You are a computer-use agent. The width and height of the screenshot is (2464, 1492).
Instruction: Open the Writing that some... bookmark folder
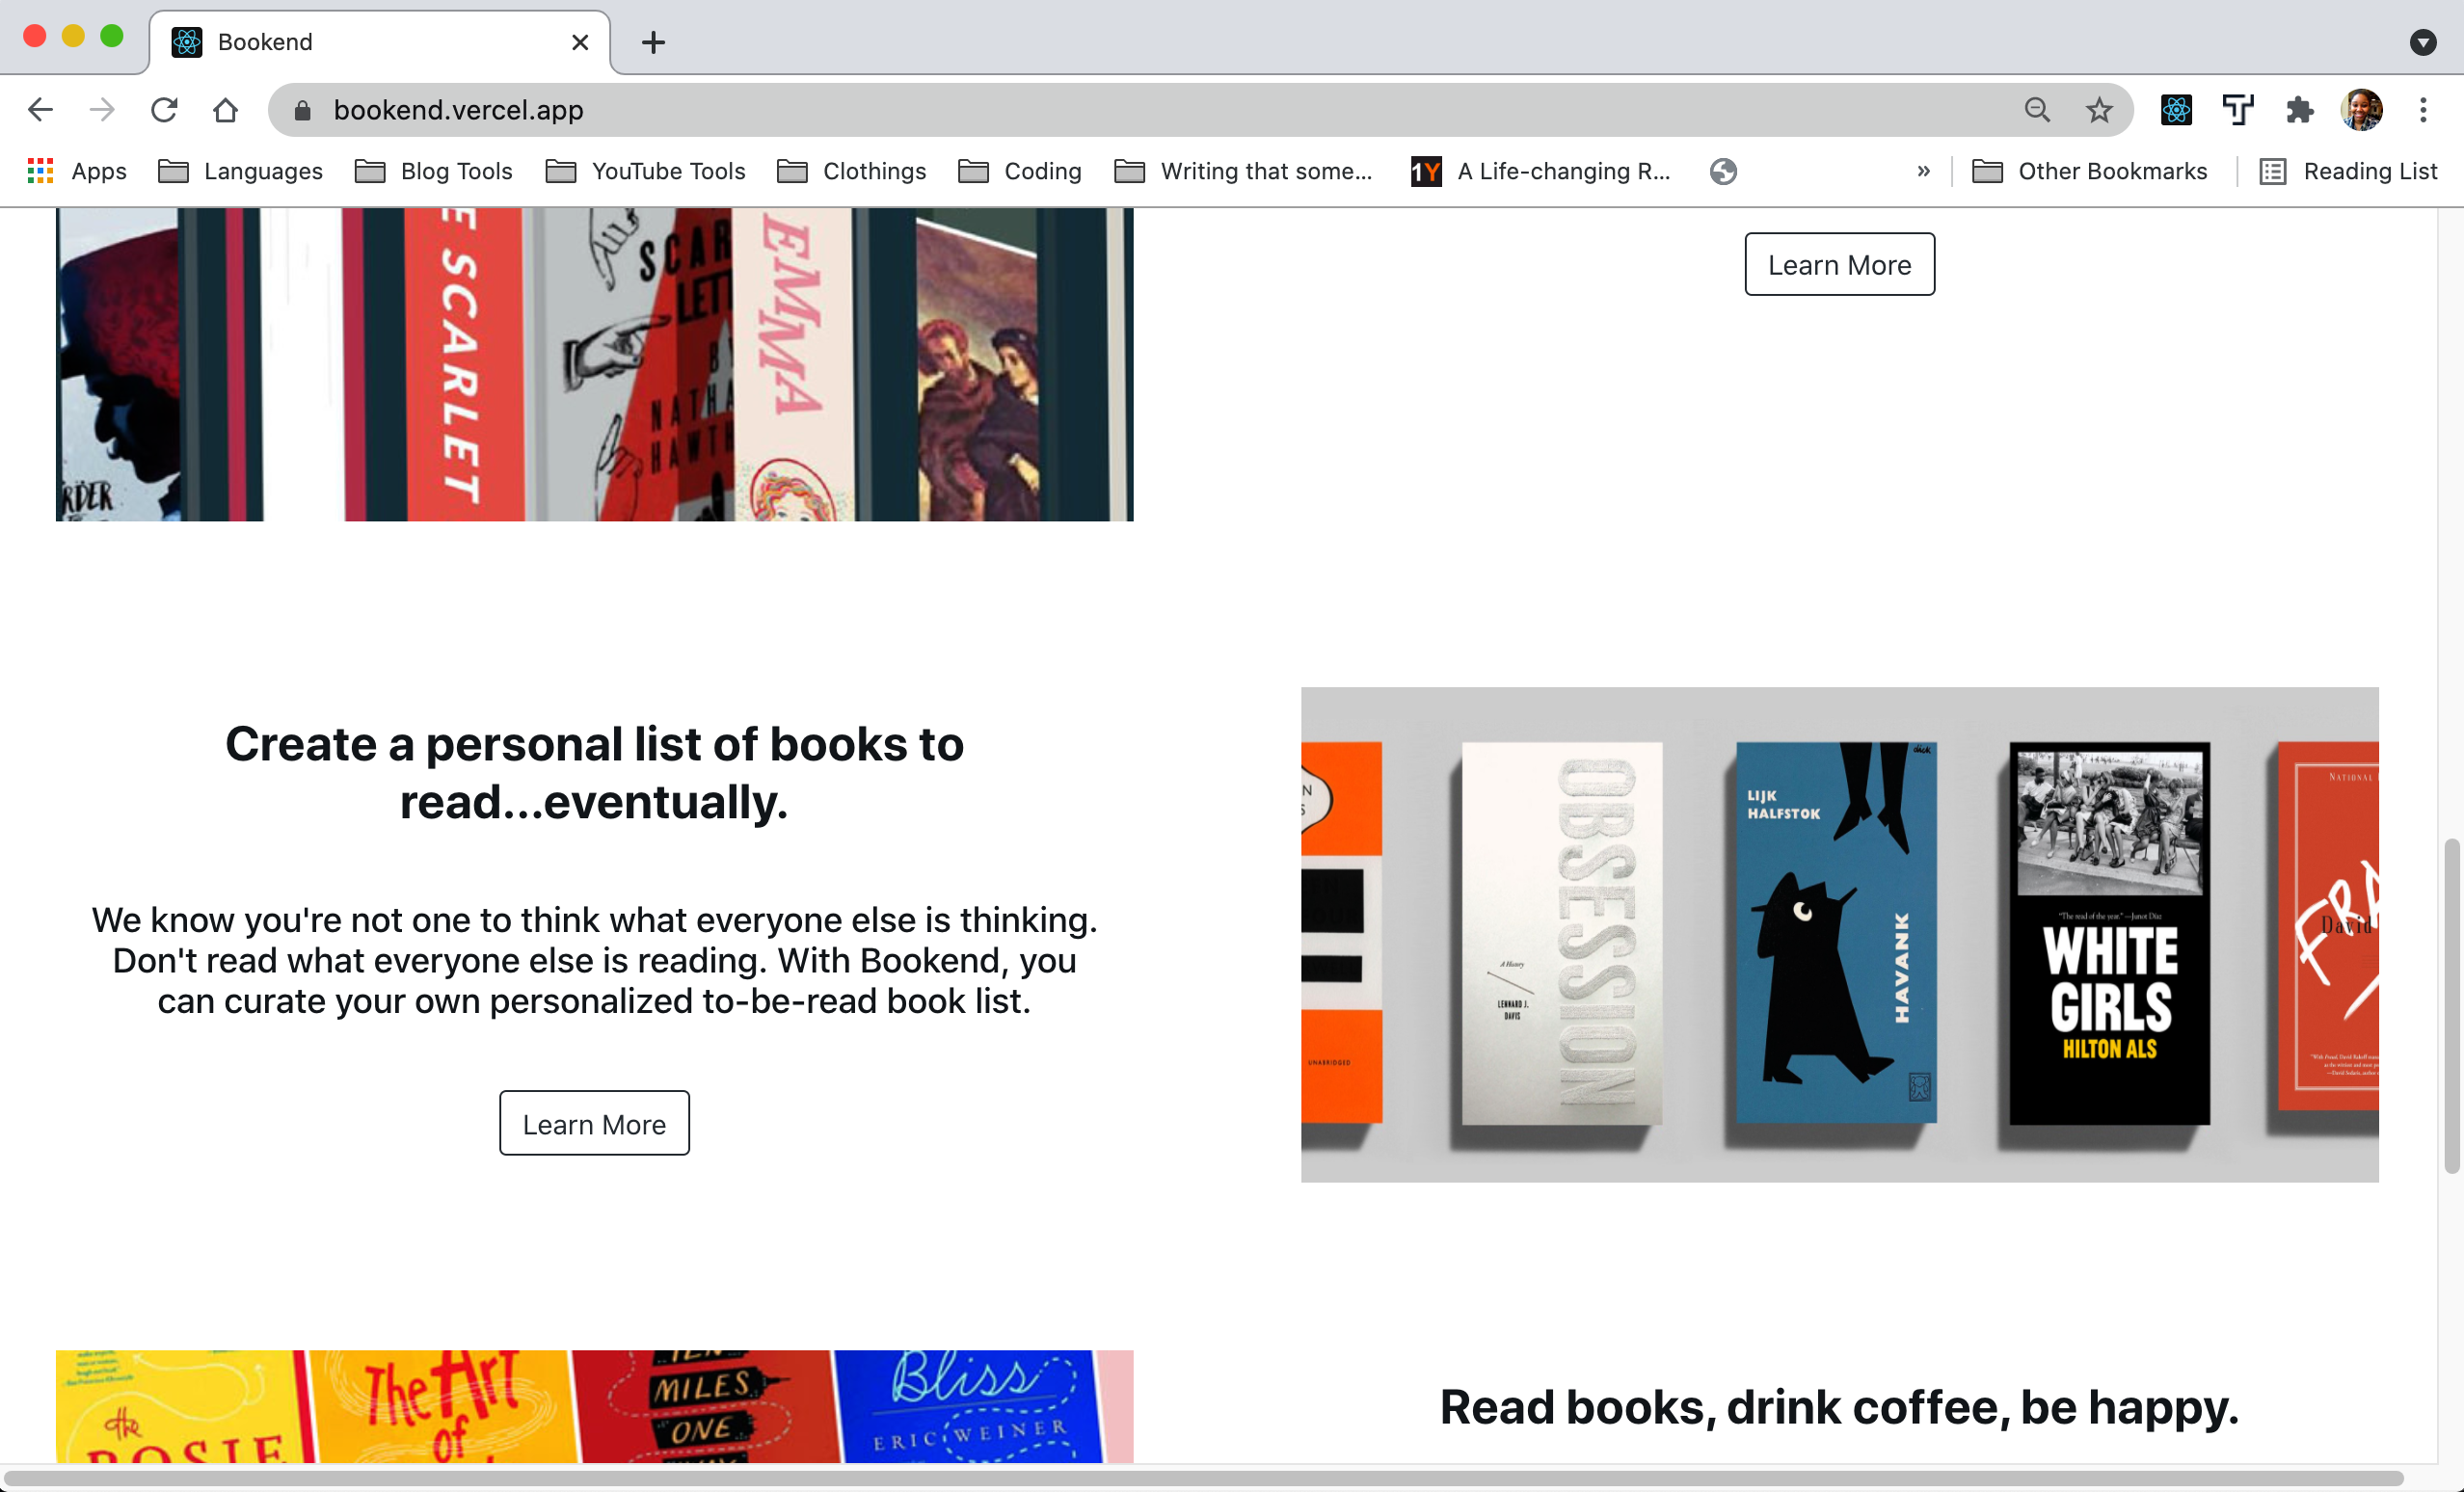click(1244, 171)
